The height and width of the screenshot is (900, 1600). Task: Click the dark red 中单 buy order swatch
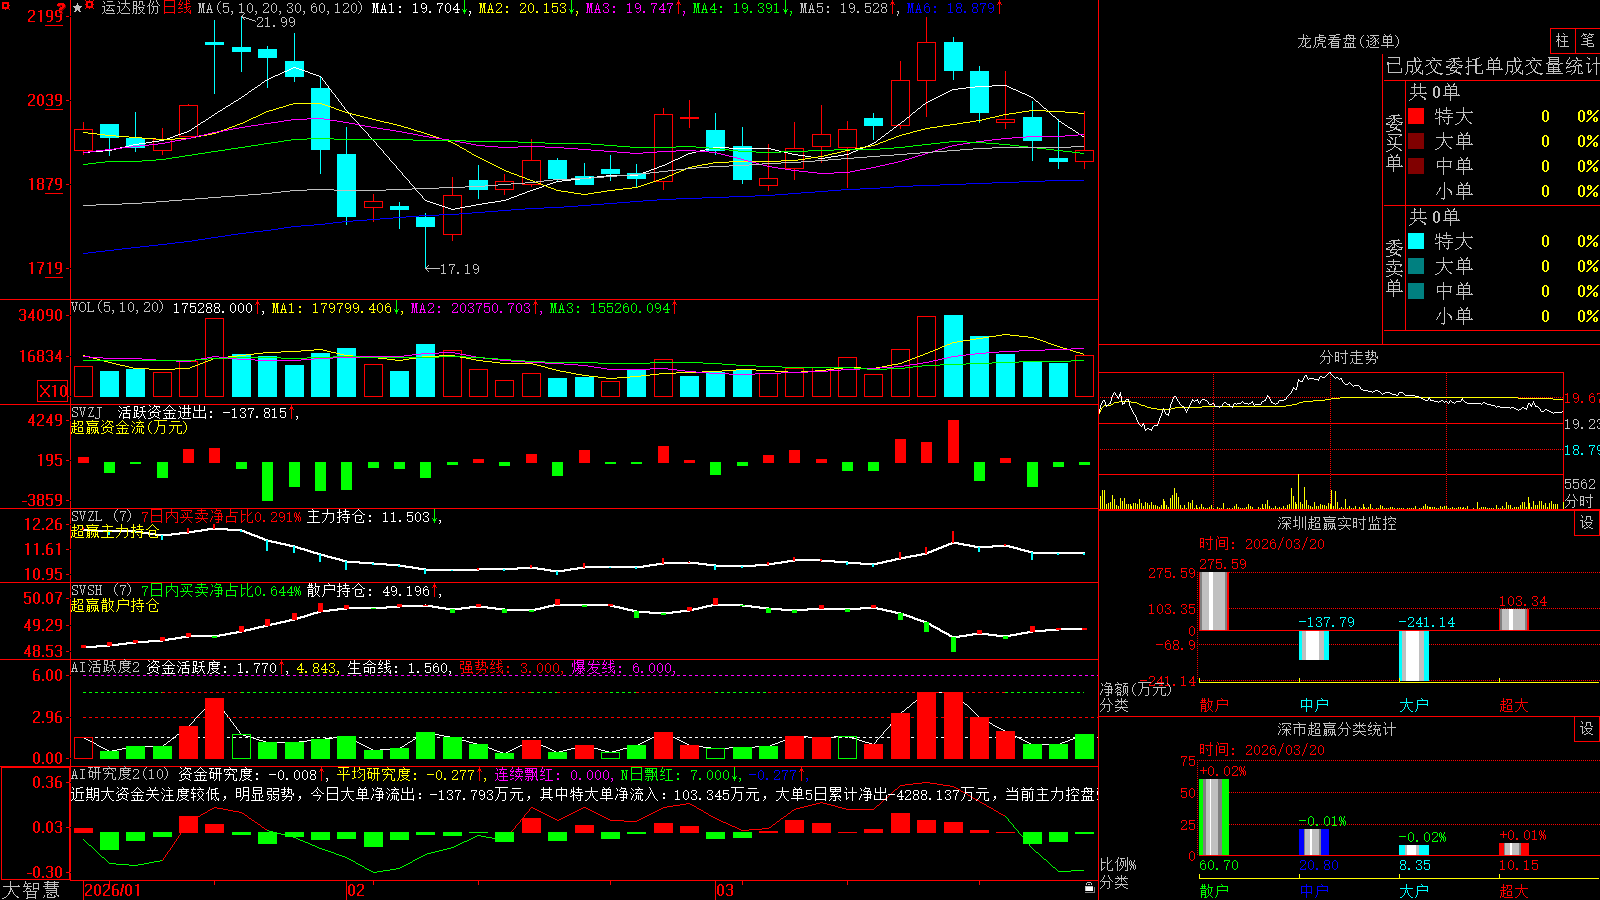tap(1416, 166)
